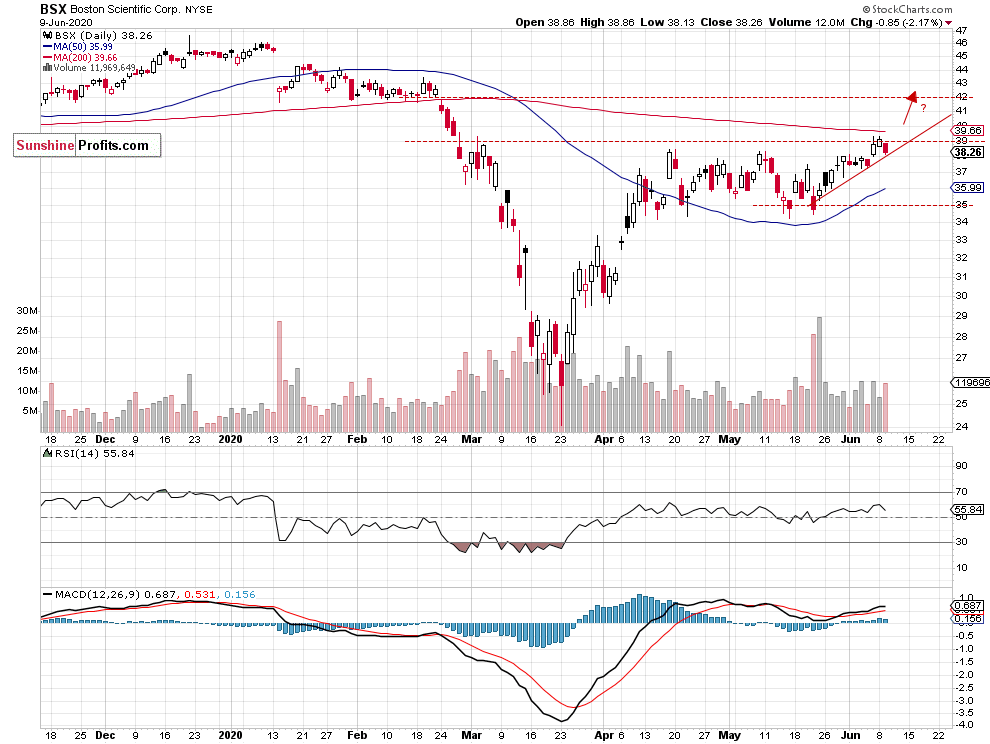The width and height of the screenshot is (990, 744).
Task: Click the -4.0 MACD axis label
Action: [963, 724]
